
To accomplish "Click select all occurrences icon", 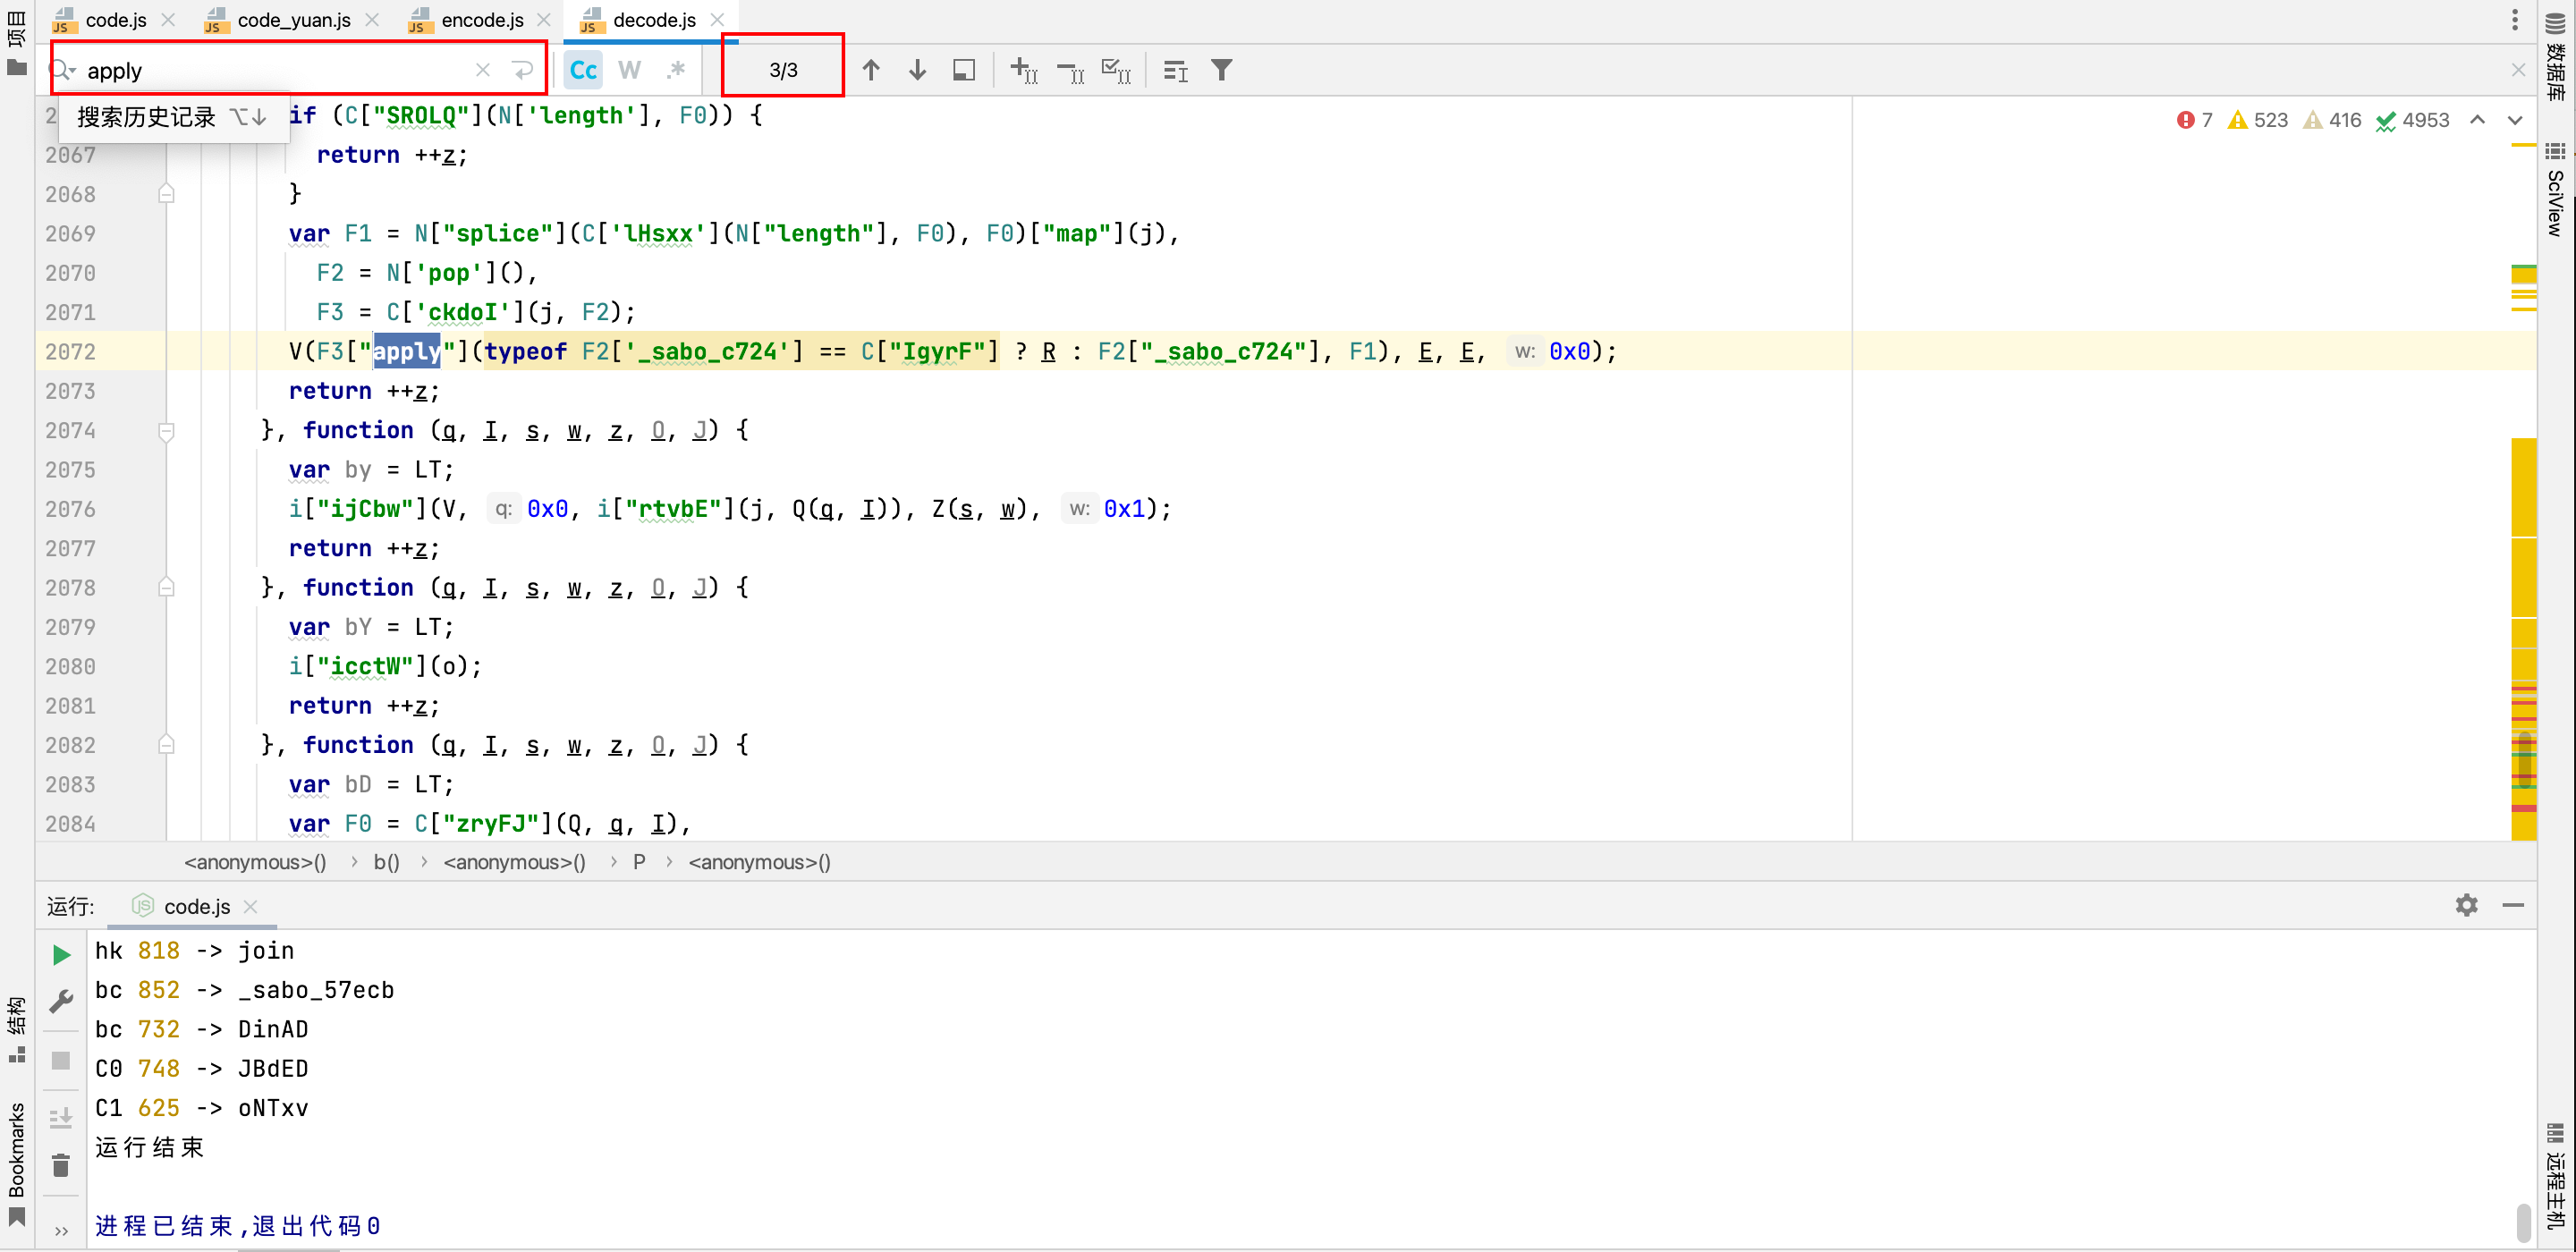I will 1115,70.
